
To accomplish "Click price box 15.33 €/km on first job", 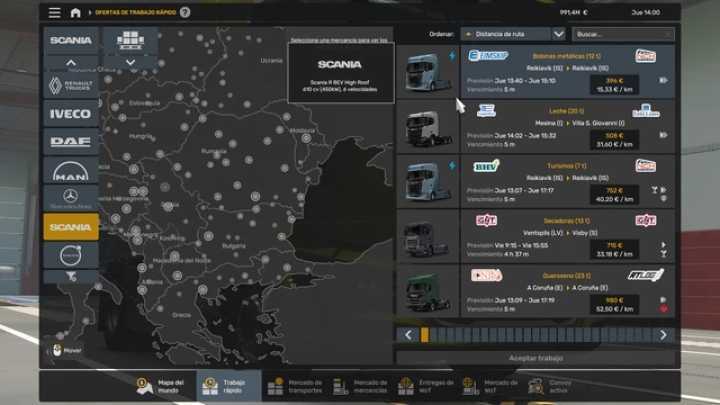I will pyautogui.click(x=614, y=84).
